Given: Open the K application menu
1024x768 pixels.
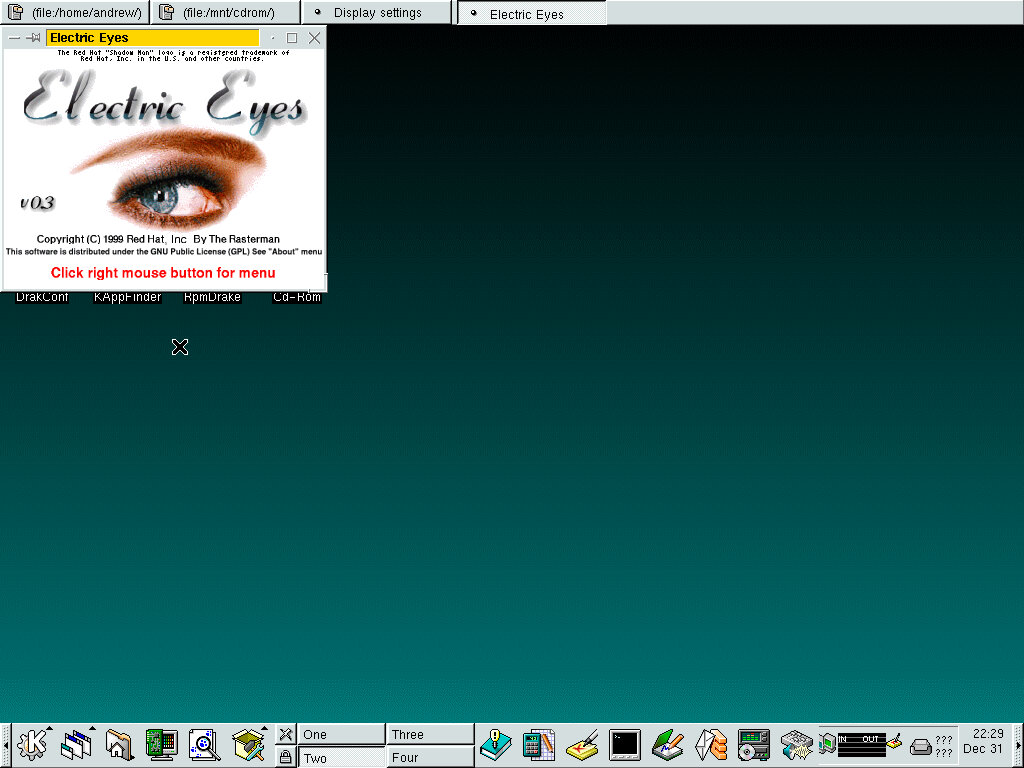Looking at the screenshot, I should (x=33, y=745).
